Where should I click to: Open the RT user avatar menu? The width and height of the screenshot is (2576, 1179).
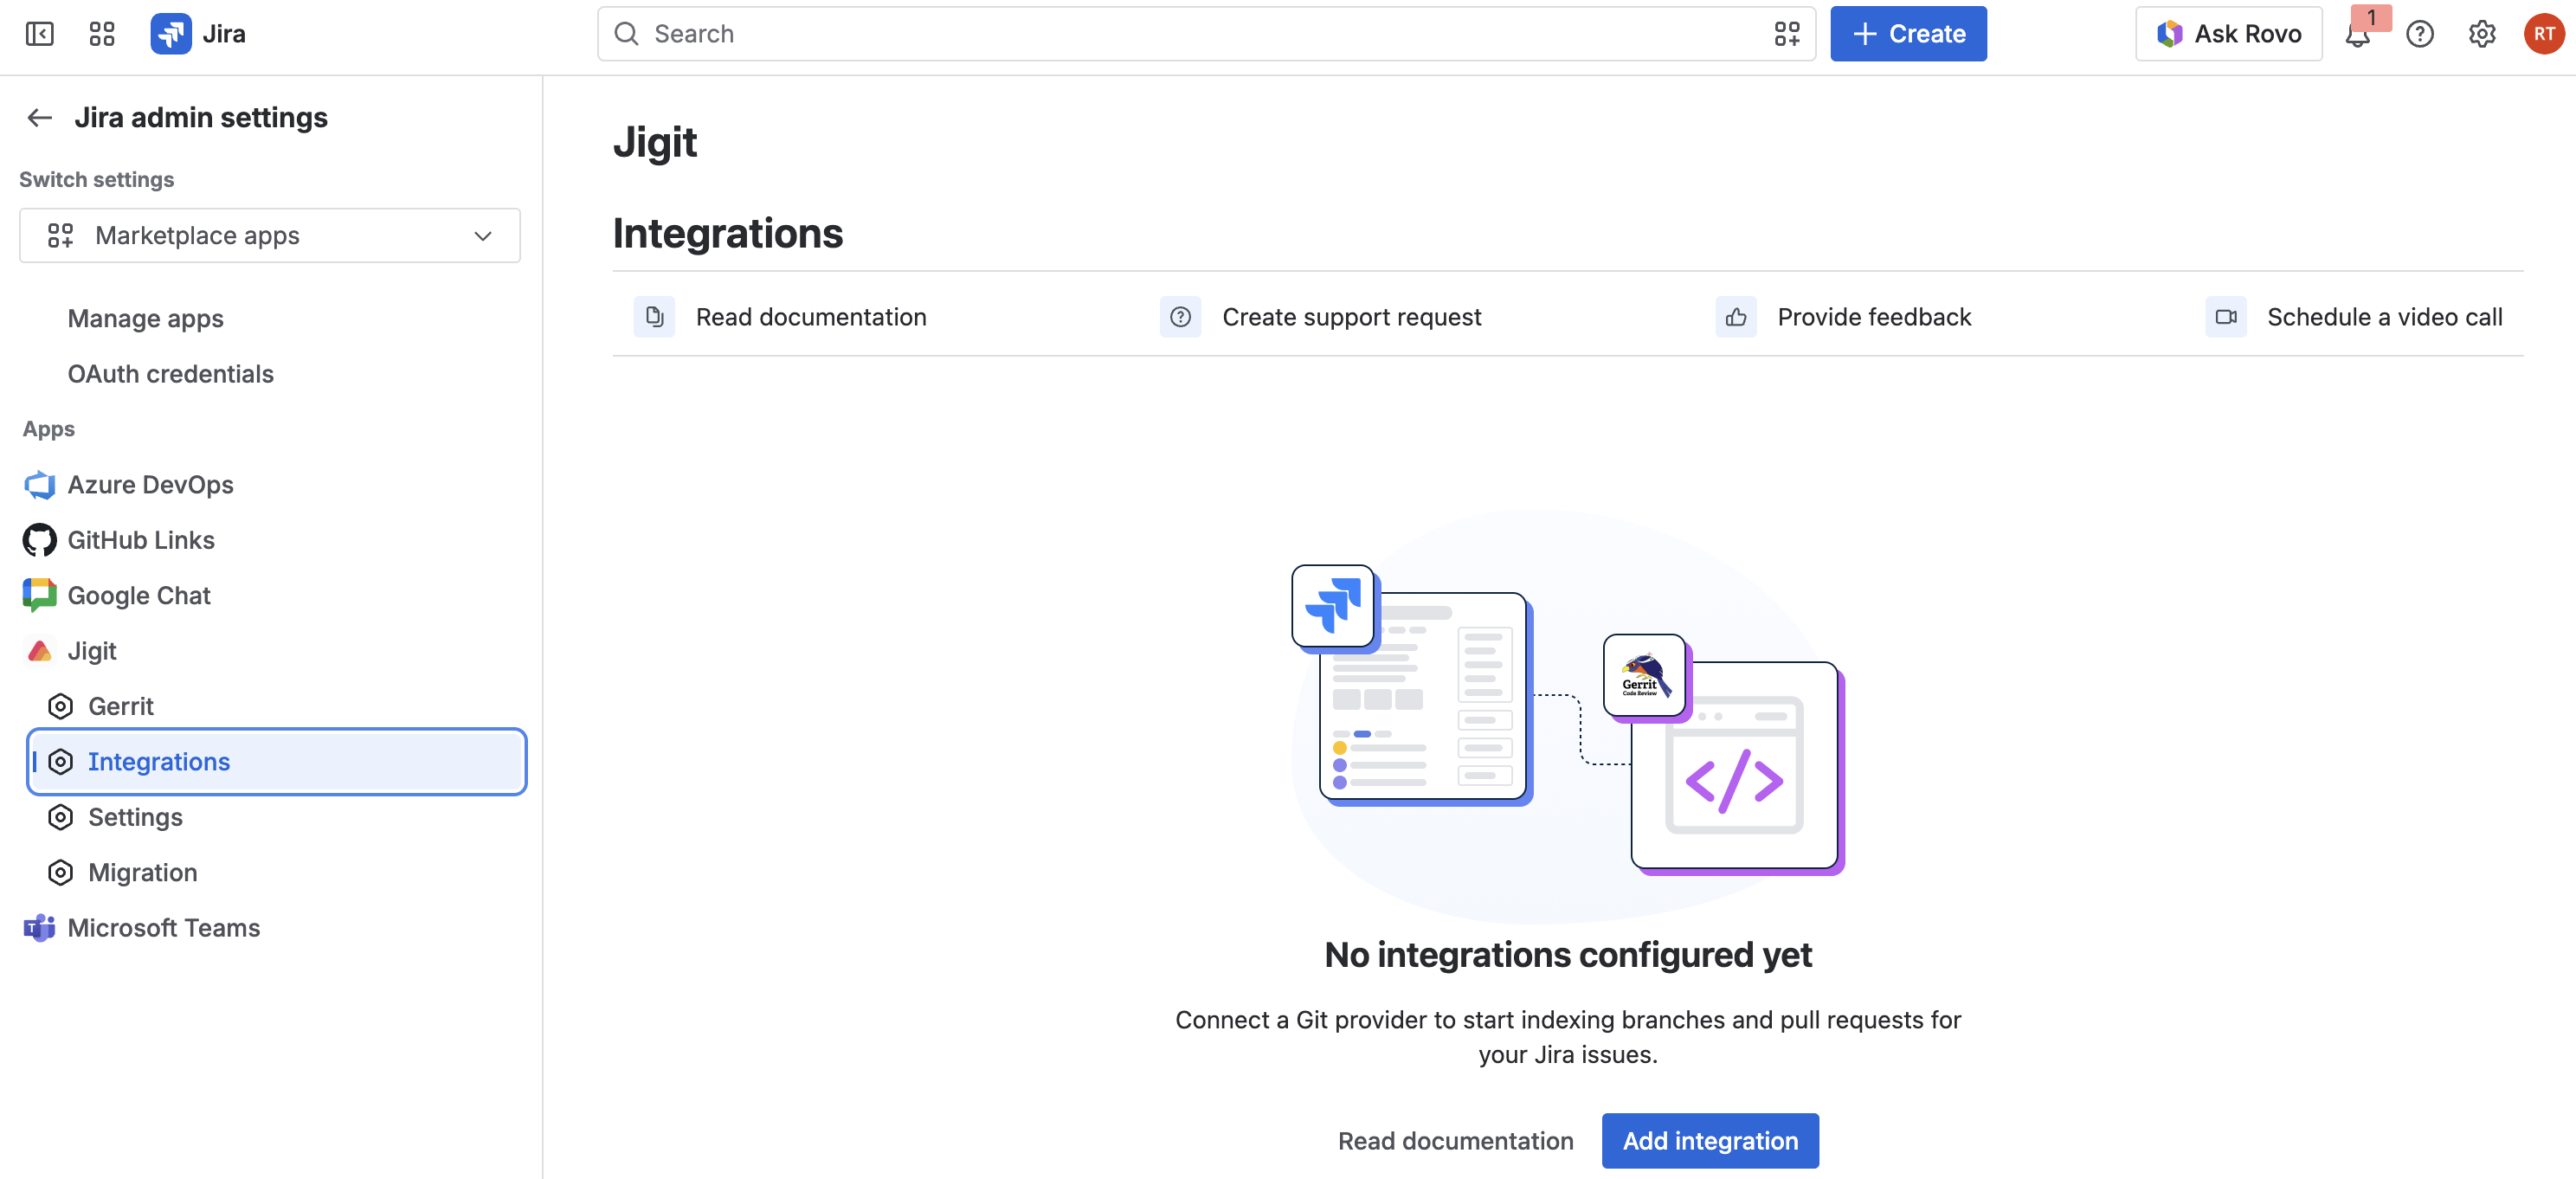(x=2543, y=34)
